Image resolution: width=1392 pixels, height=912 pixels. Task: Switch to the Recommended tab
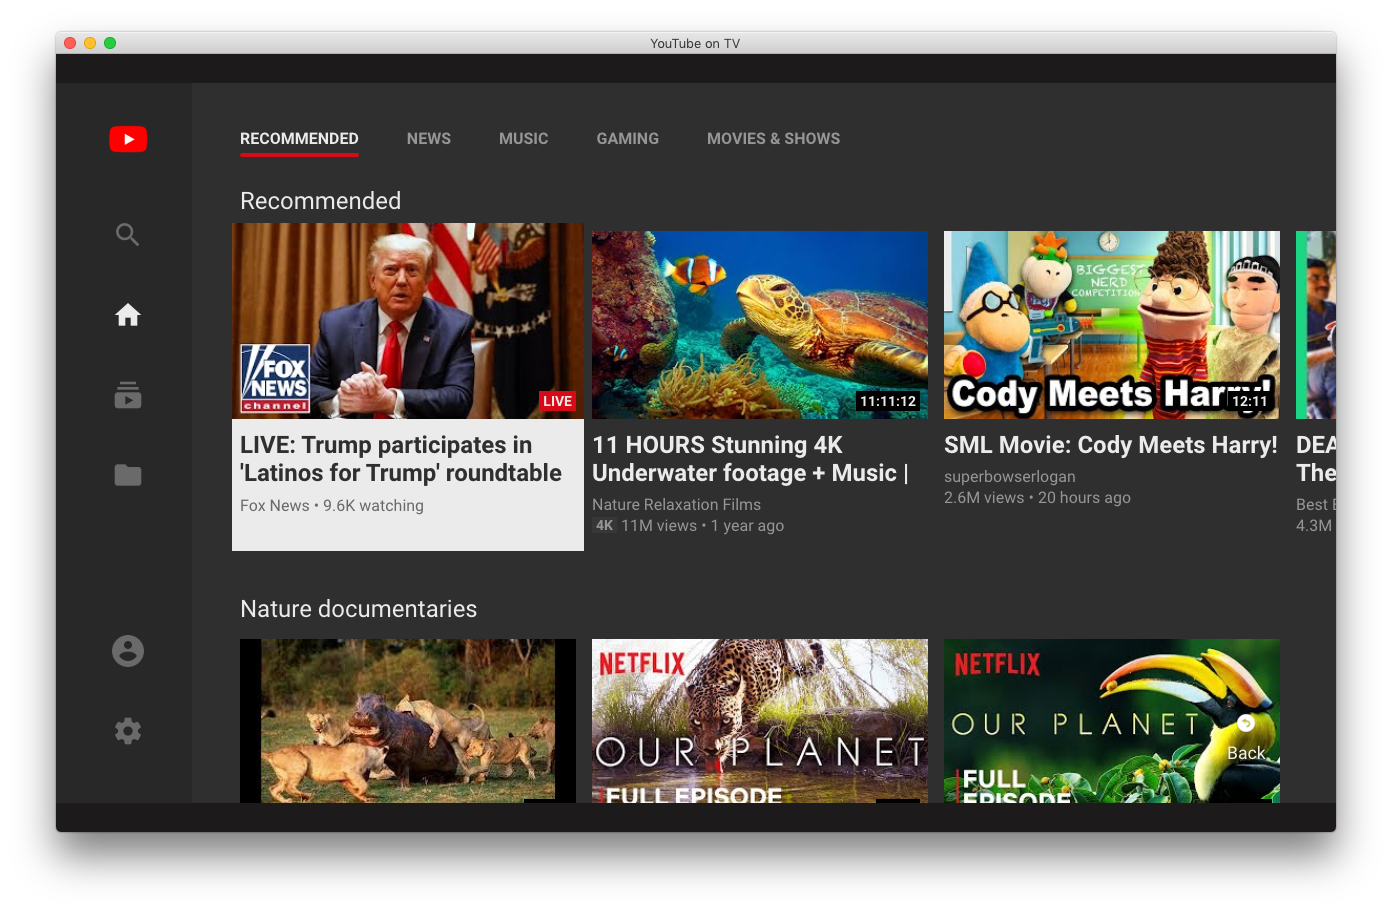299,139
